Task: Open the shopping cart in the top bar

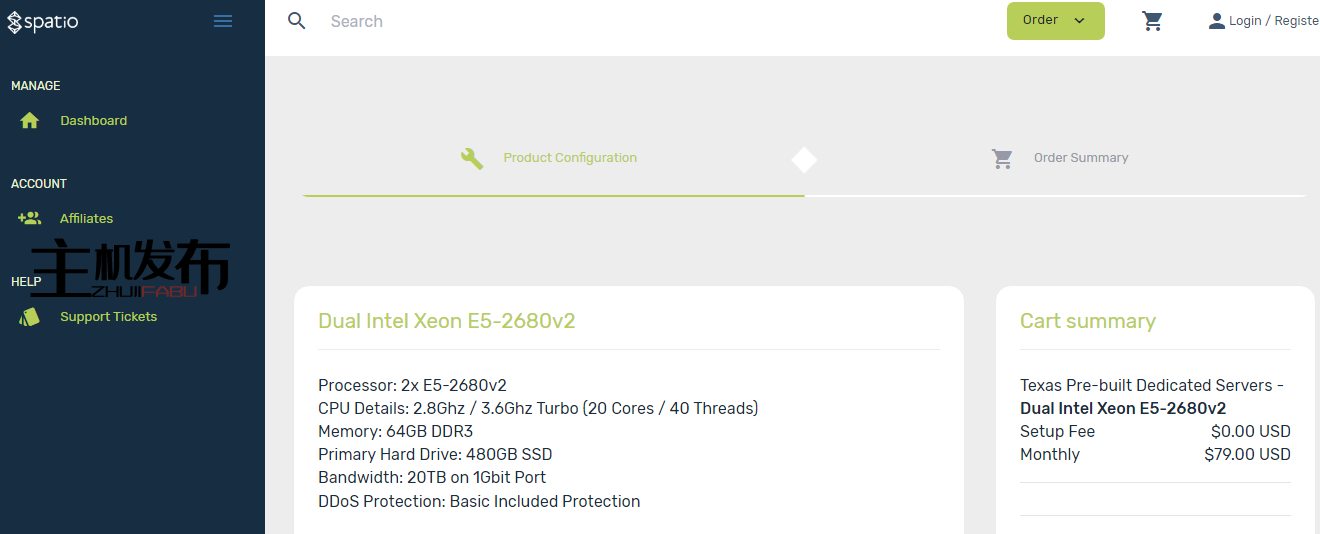Action: coord(1152,21)
